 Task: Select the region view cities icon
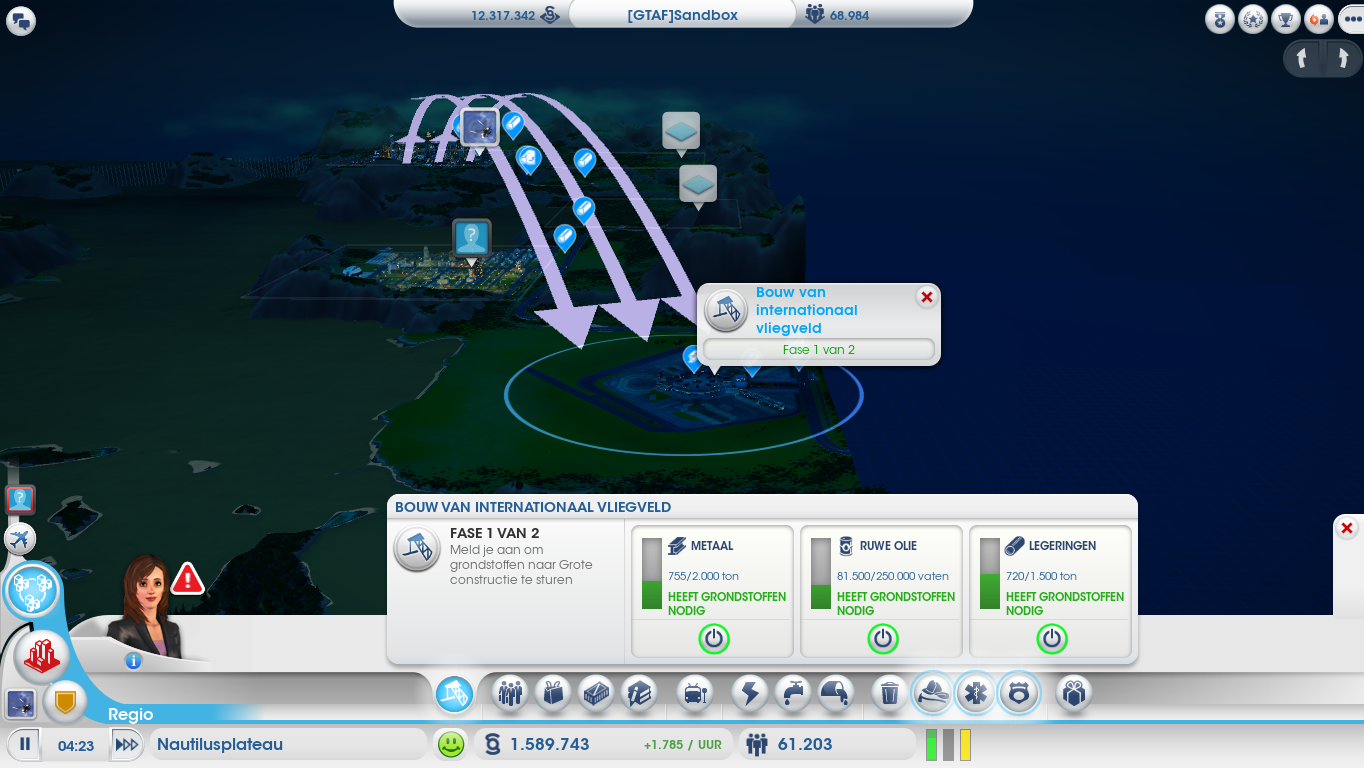coord(32,591)
